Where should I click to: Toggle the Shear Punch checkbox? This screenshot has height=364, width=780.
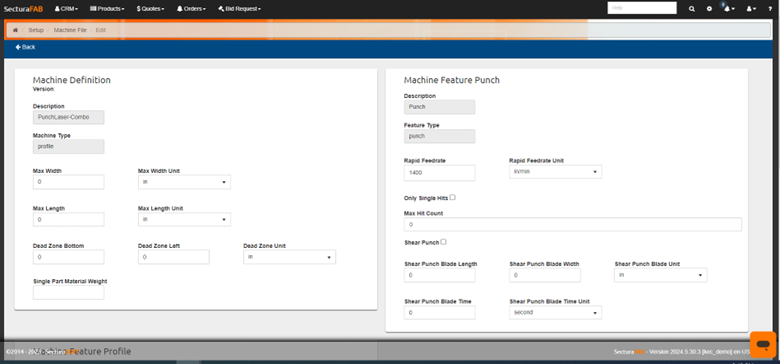[443, 242]
